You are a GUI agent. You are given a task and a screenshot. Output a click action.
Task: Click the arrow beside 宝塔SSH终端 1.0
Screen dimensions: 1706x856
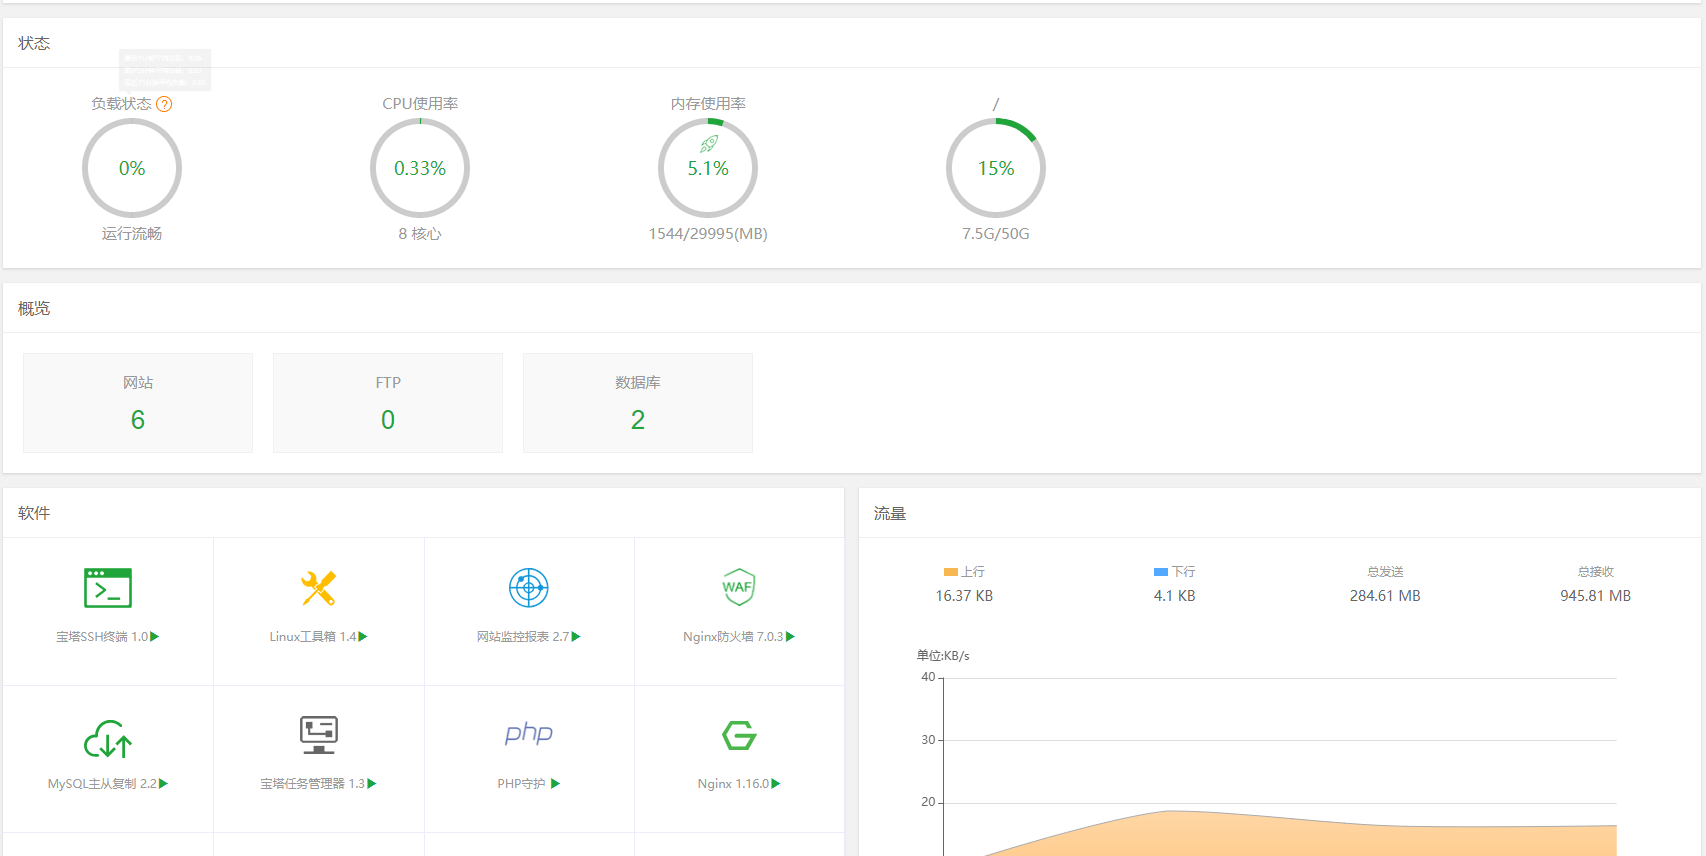pos(155,637)
